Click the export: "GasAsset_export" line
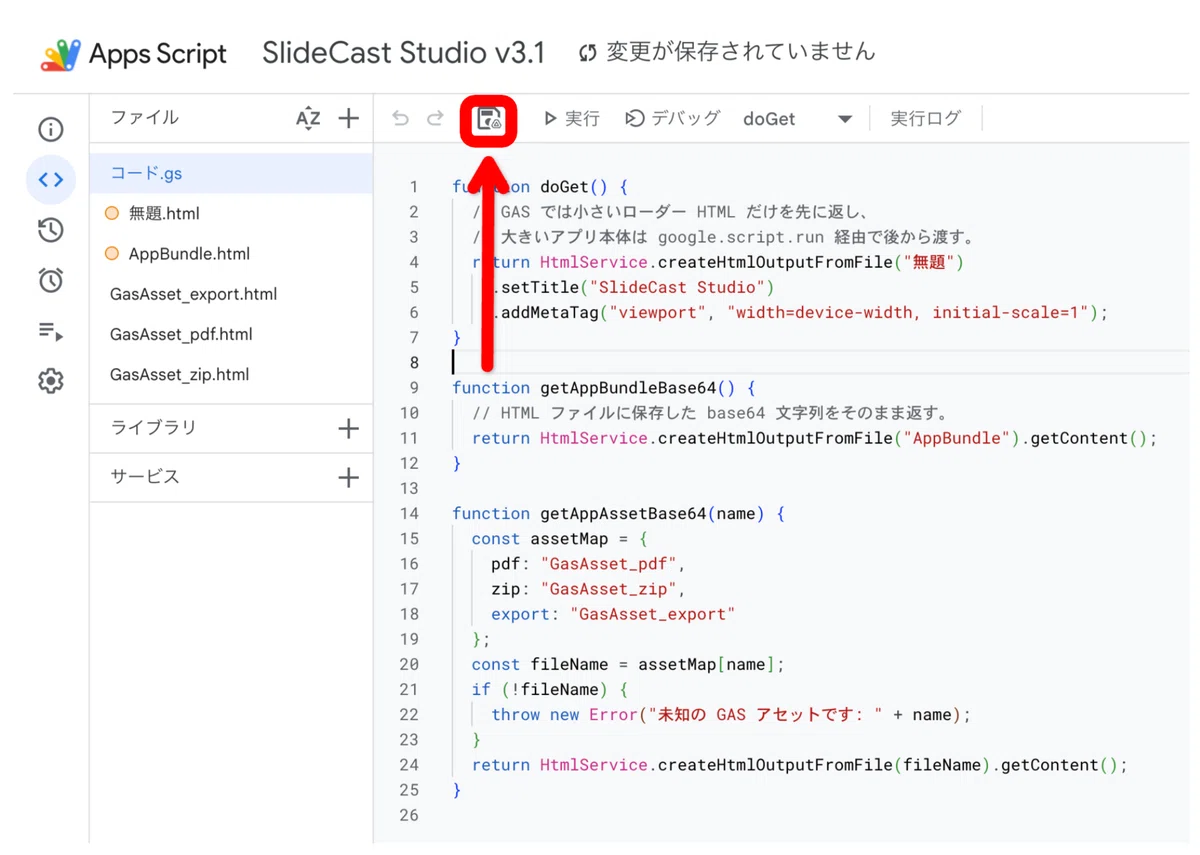The width and height of the screenshot is (1200, 855). [613, 613]
